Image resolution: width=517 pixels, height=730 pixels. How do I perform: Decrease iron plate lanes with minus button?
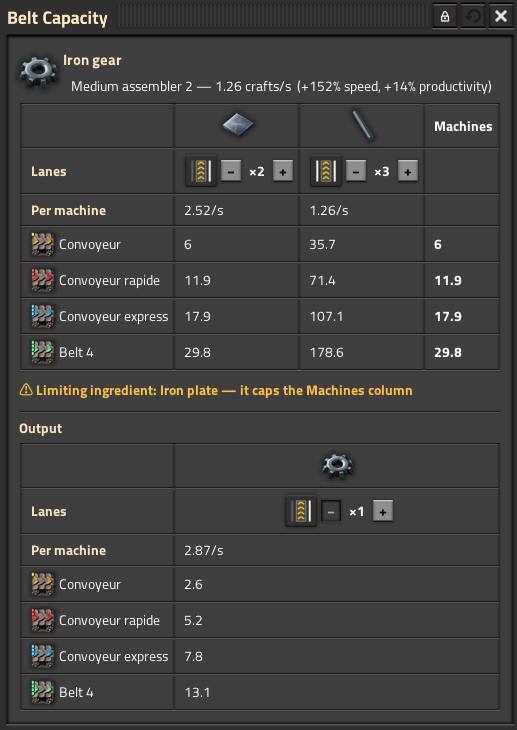pos(231,171)
